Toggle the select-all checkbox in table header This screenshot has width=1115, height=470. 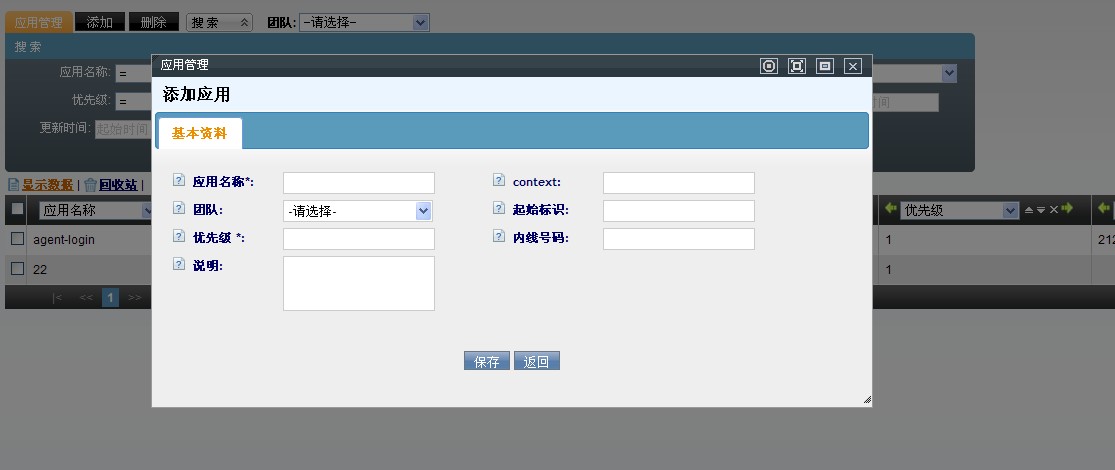click(17, 209)
